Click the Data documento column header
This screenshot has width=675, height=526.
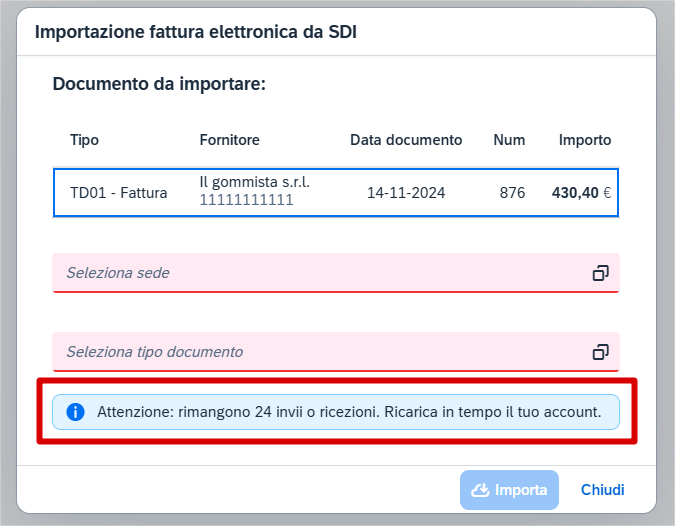pyautogui.click(x=406, y=140)
